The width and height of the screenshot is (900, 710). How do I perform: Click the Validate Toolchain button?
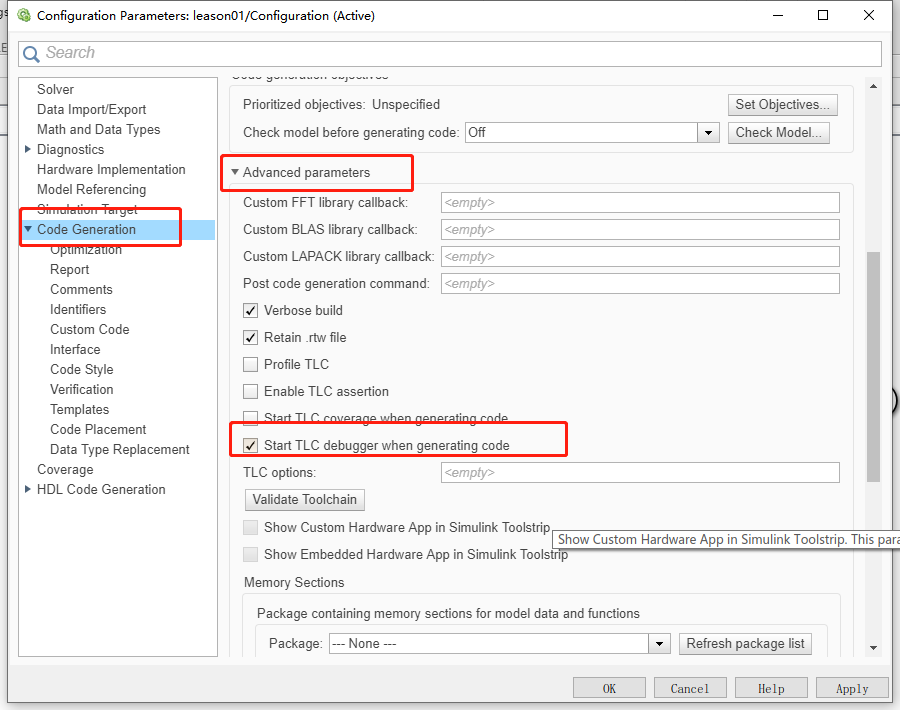pos(305,499)
